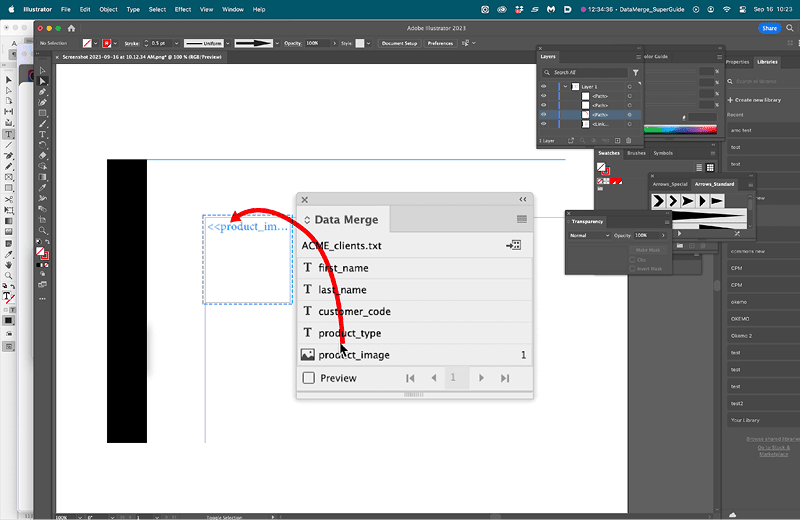Click the Document Setup button
Image resolution: width=800 pixels, height=520 pixels.
[x=399, y=43]
